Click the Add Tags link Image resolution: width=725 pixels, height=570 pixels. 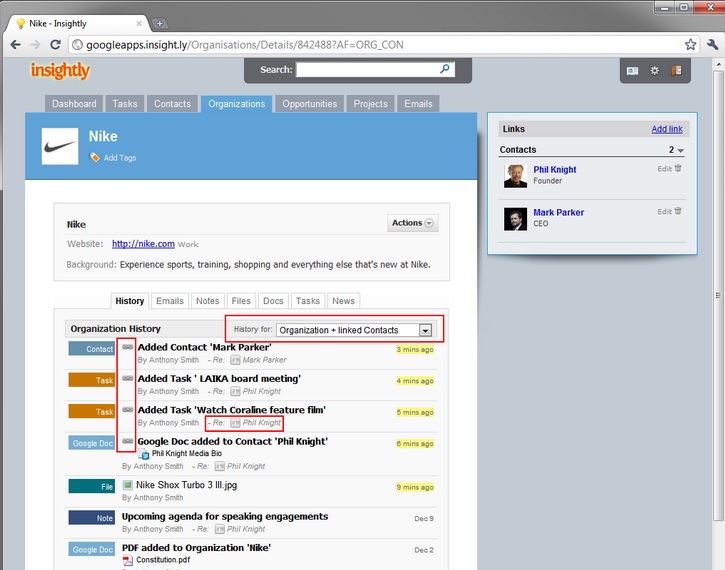click(120, 158)
